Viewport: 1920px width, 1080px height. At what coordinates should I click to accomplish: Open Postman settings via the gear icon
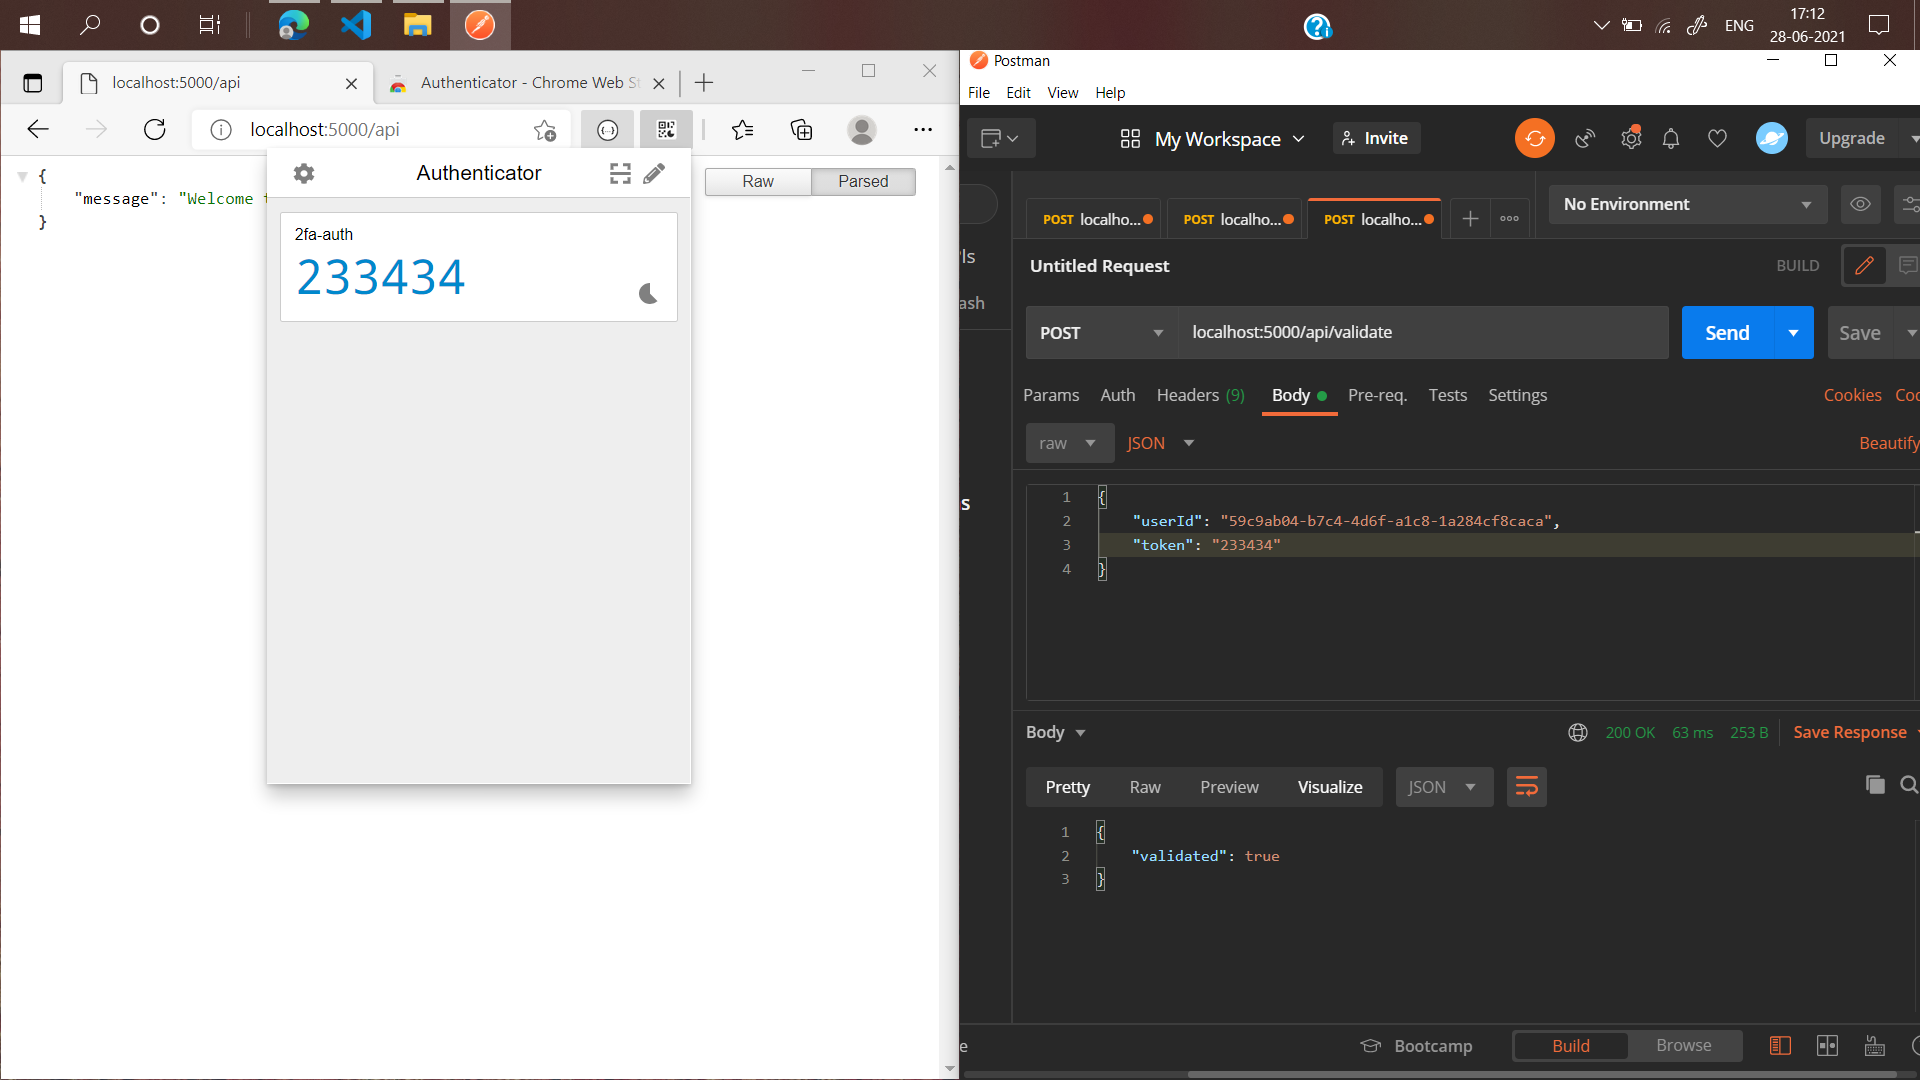[1631, 138]
